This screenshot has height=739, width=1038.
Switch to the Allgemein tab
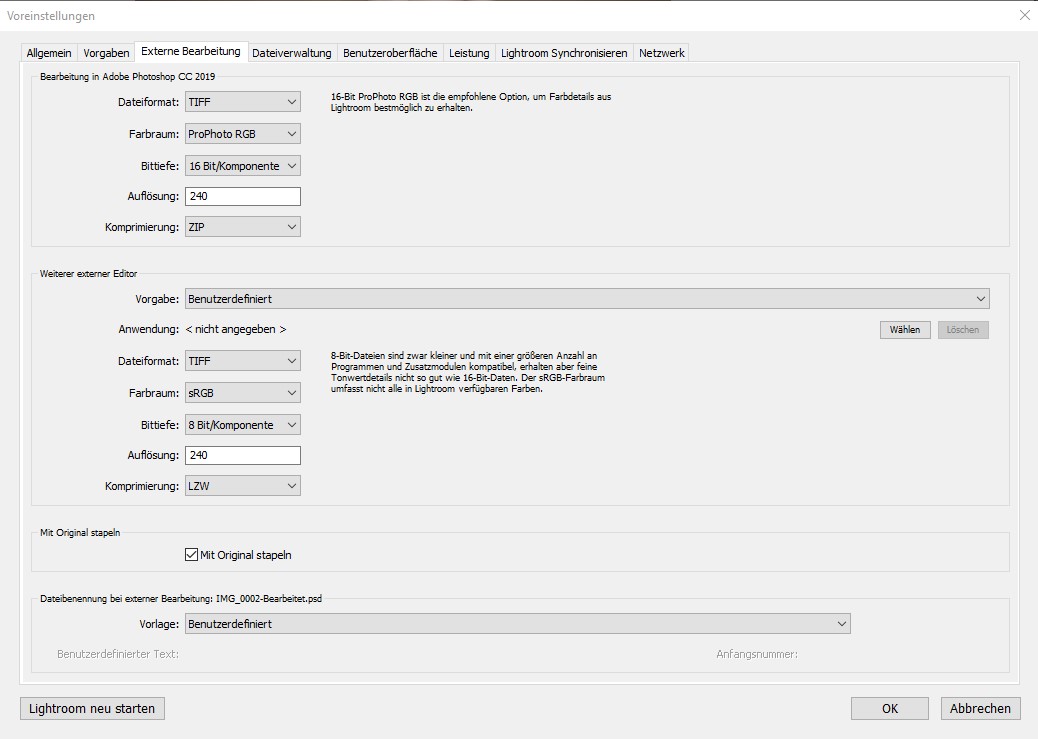(x=49, y=53)
